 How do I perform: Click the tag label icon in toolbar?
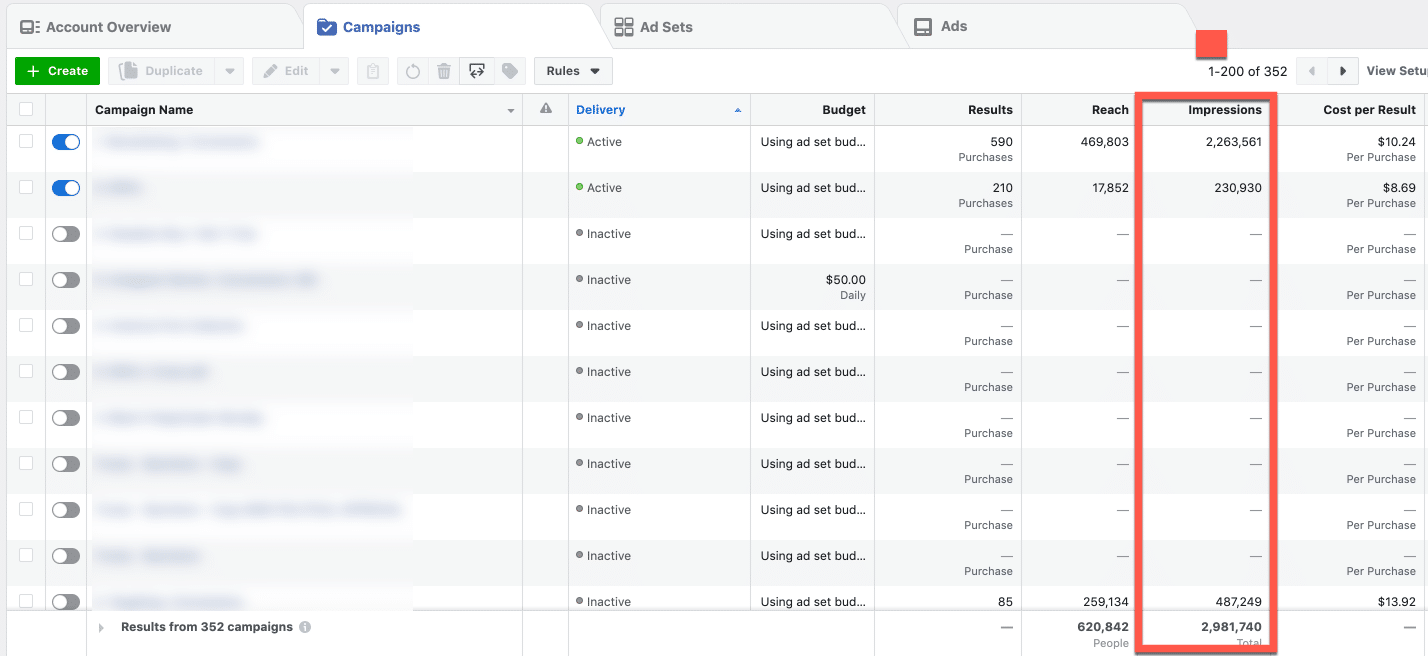click(x=510, y=71)
